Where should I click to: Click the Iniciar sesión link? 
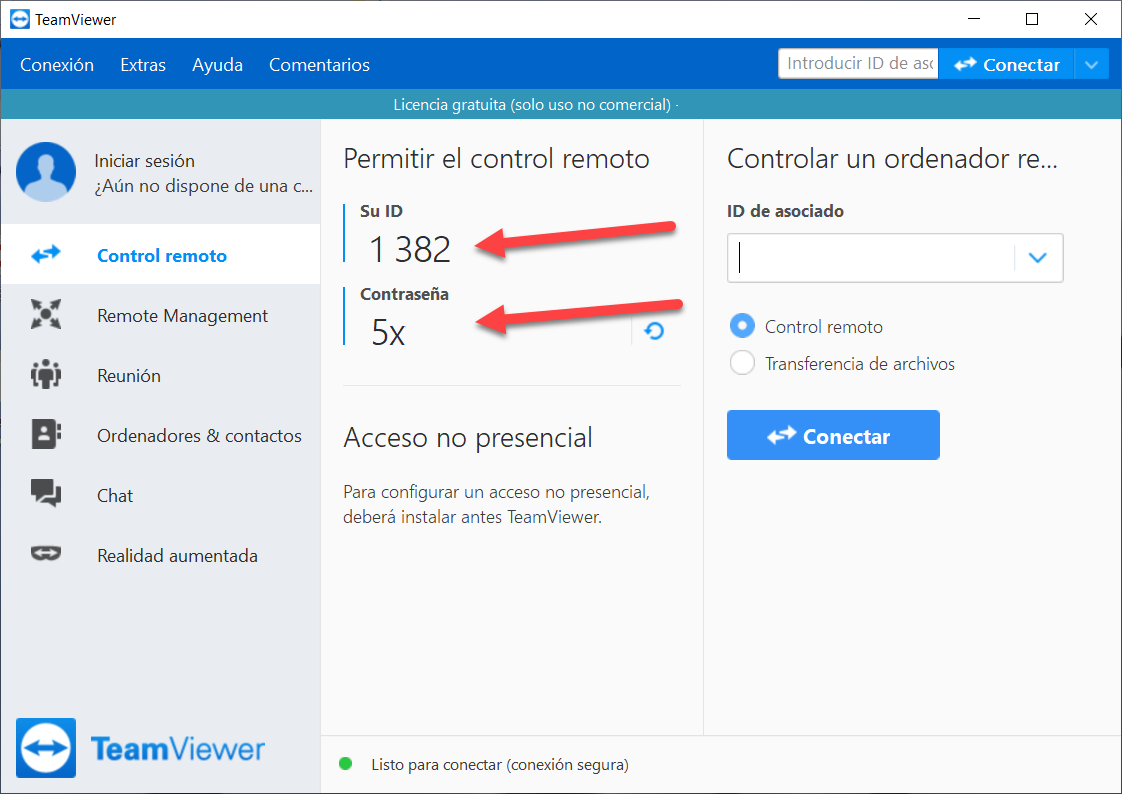(144, 161)
